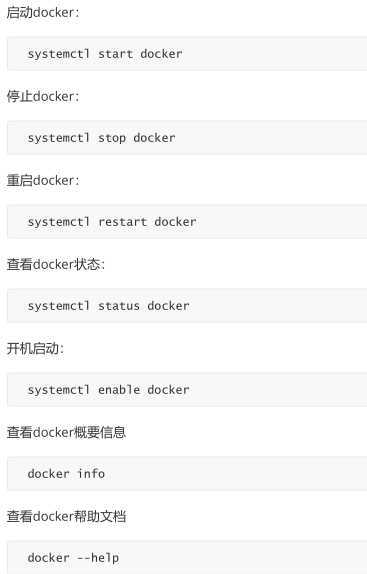Click the 'systemctl status docker' code block
The width and height of the screenshot is (367, 574).
pos(187,306)
